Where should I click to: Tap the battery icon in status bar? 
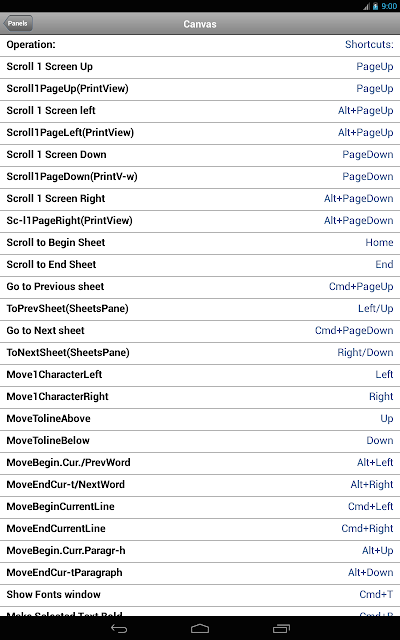coord(376,6)
